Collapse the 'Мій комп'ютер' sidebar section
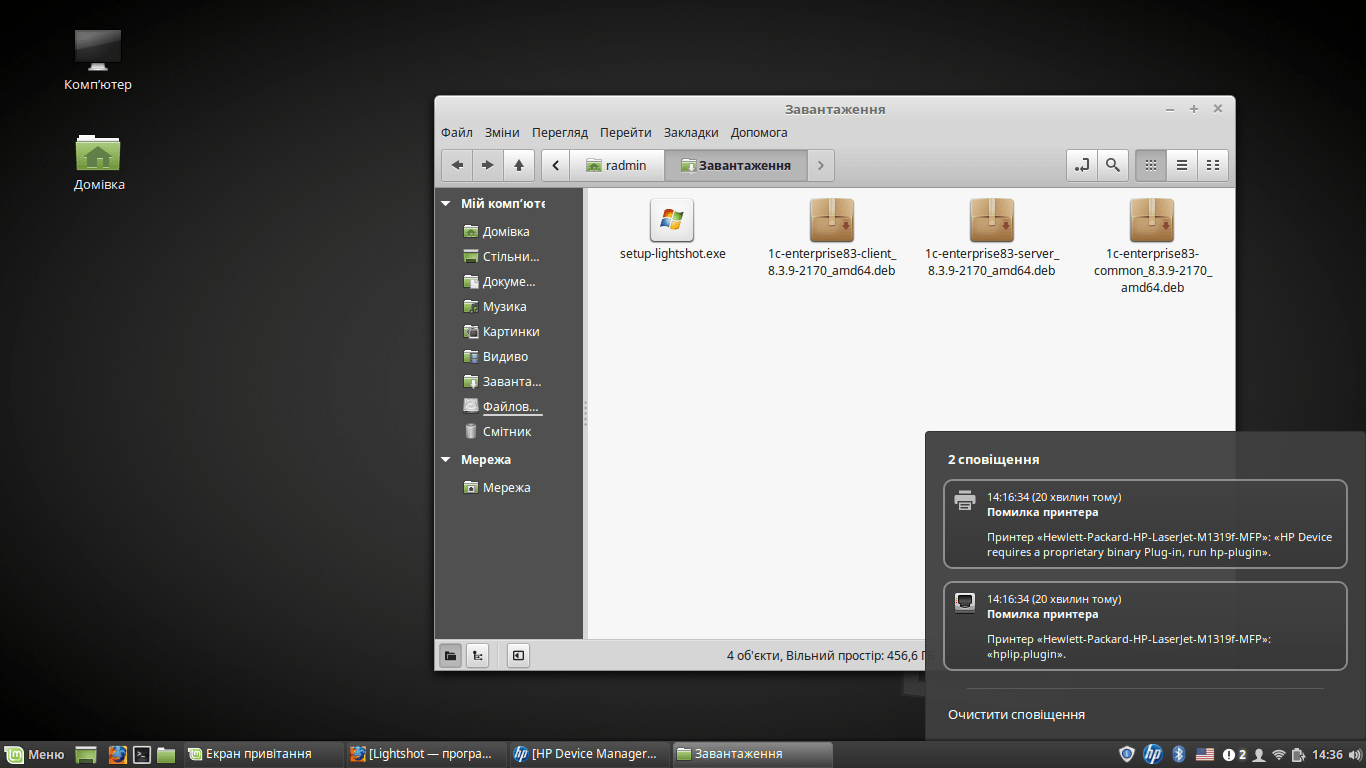1366x768 pixels. (447, 204)
